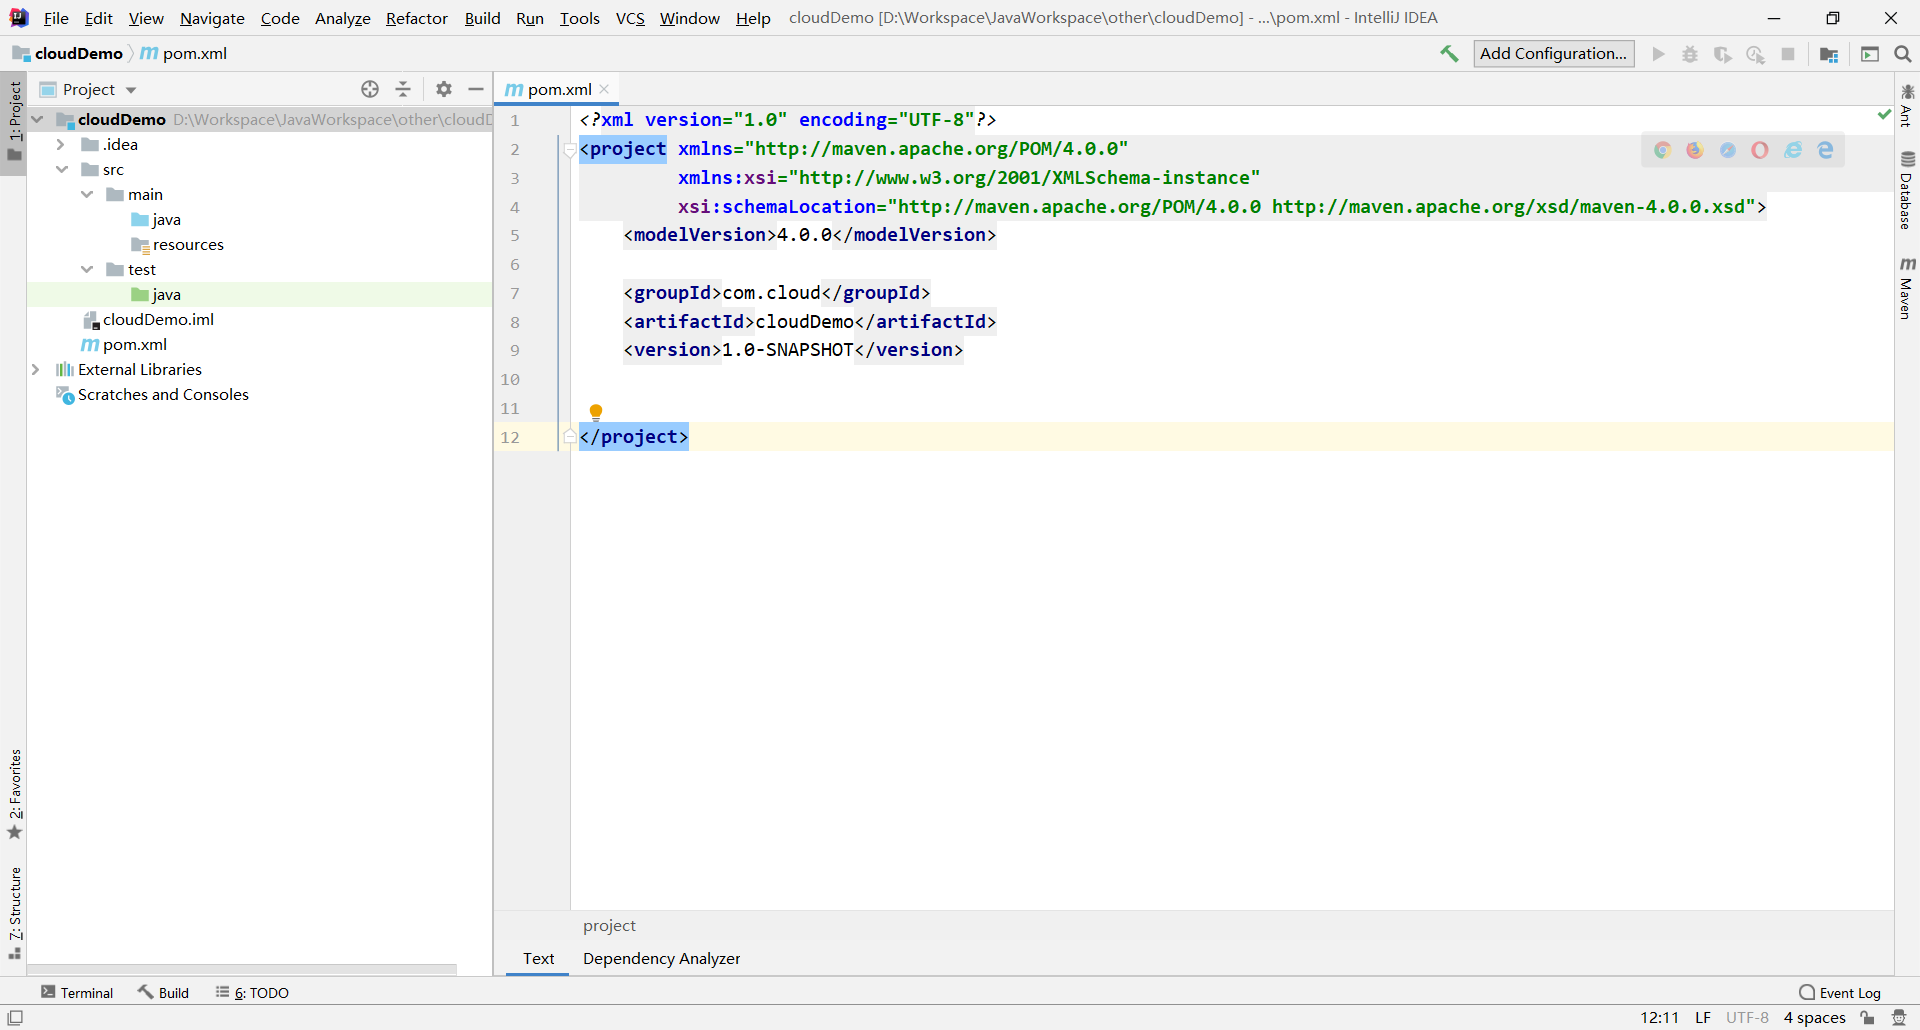Expand External Libraries node

tap(36, 369)
